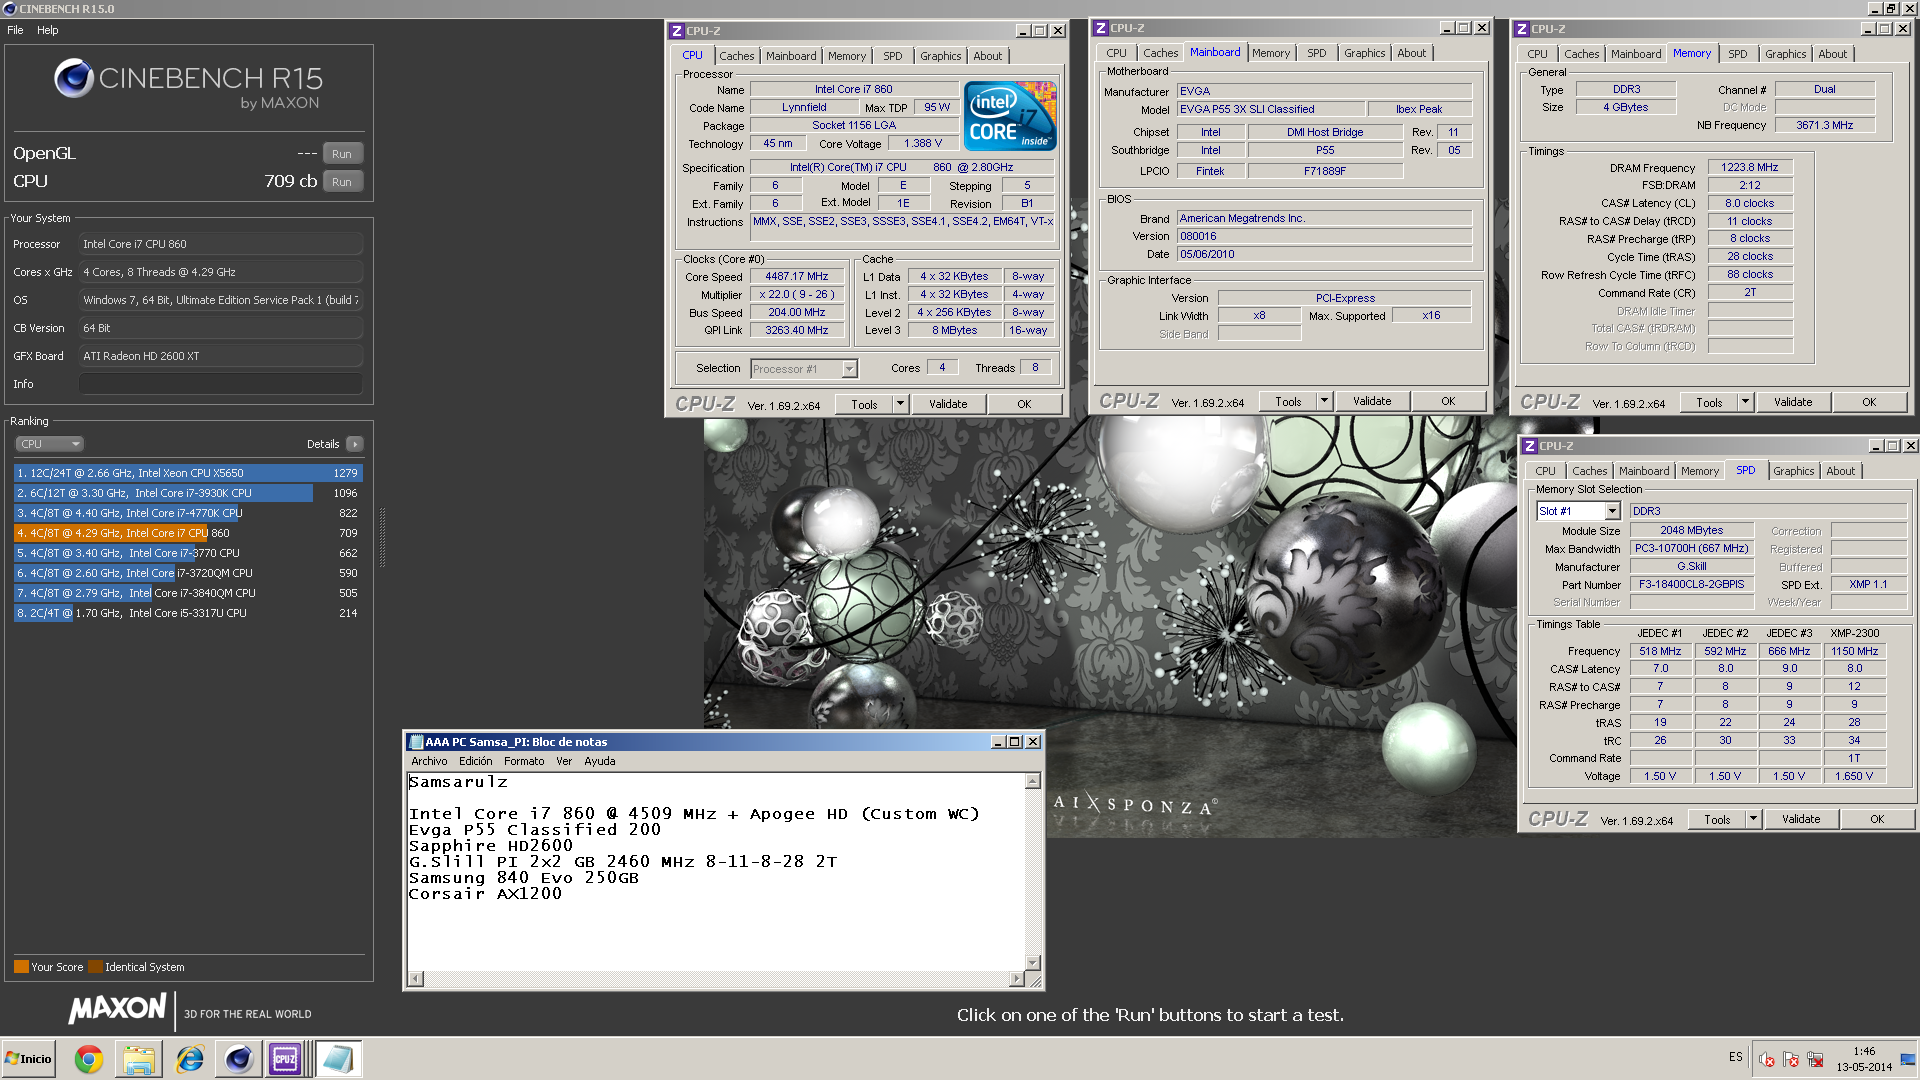
Task: Run the OpenGL benchmark in Cinebench
Action: (342, 154)
